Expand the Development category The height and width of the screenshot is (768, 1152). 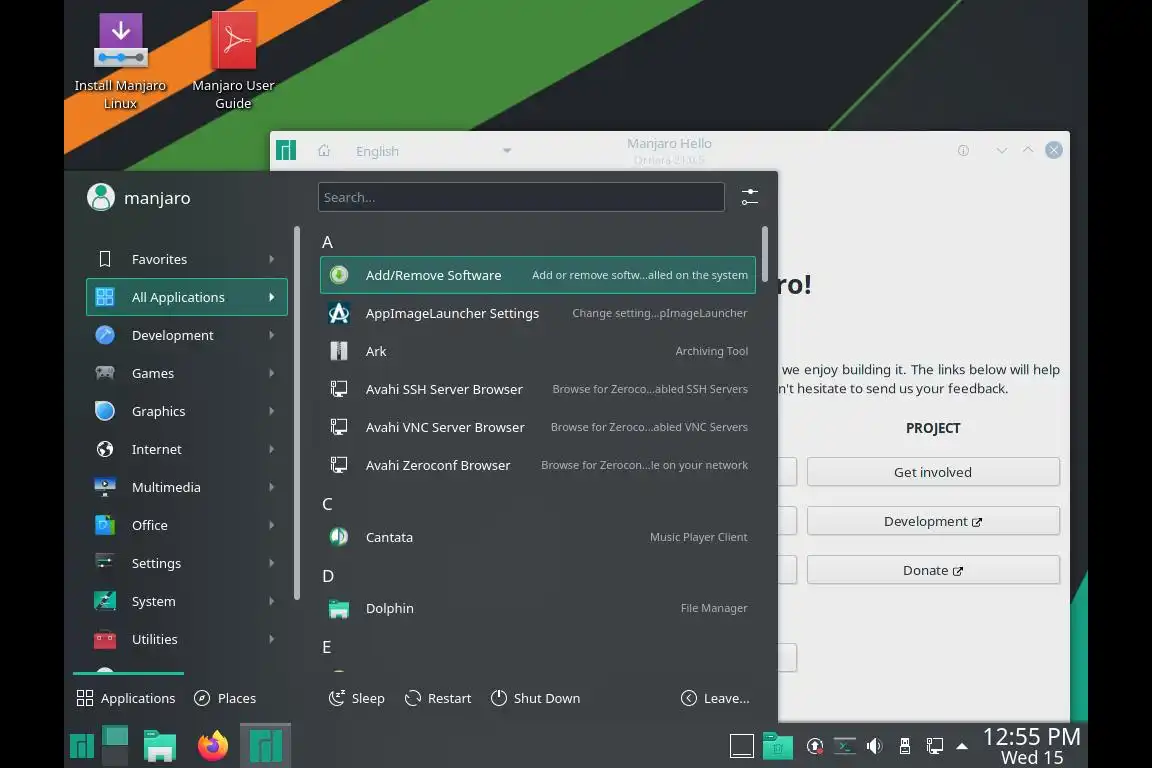[x=187, y=335]
